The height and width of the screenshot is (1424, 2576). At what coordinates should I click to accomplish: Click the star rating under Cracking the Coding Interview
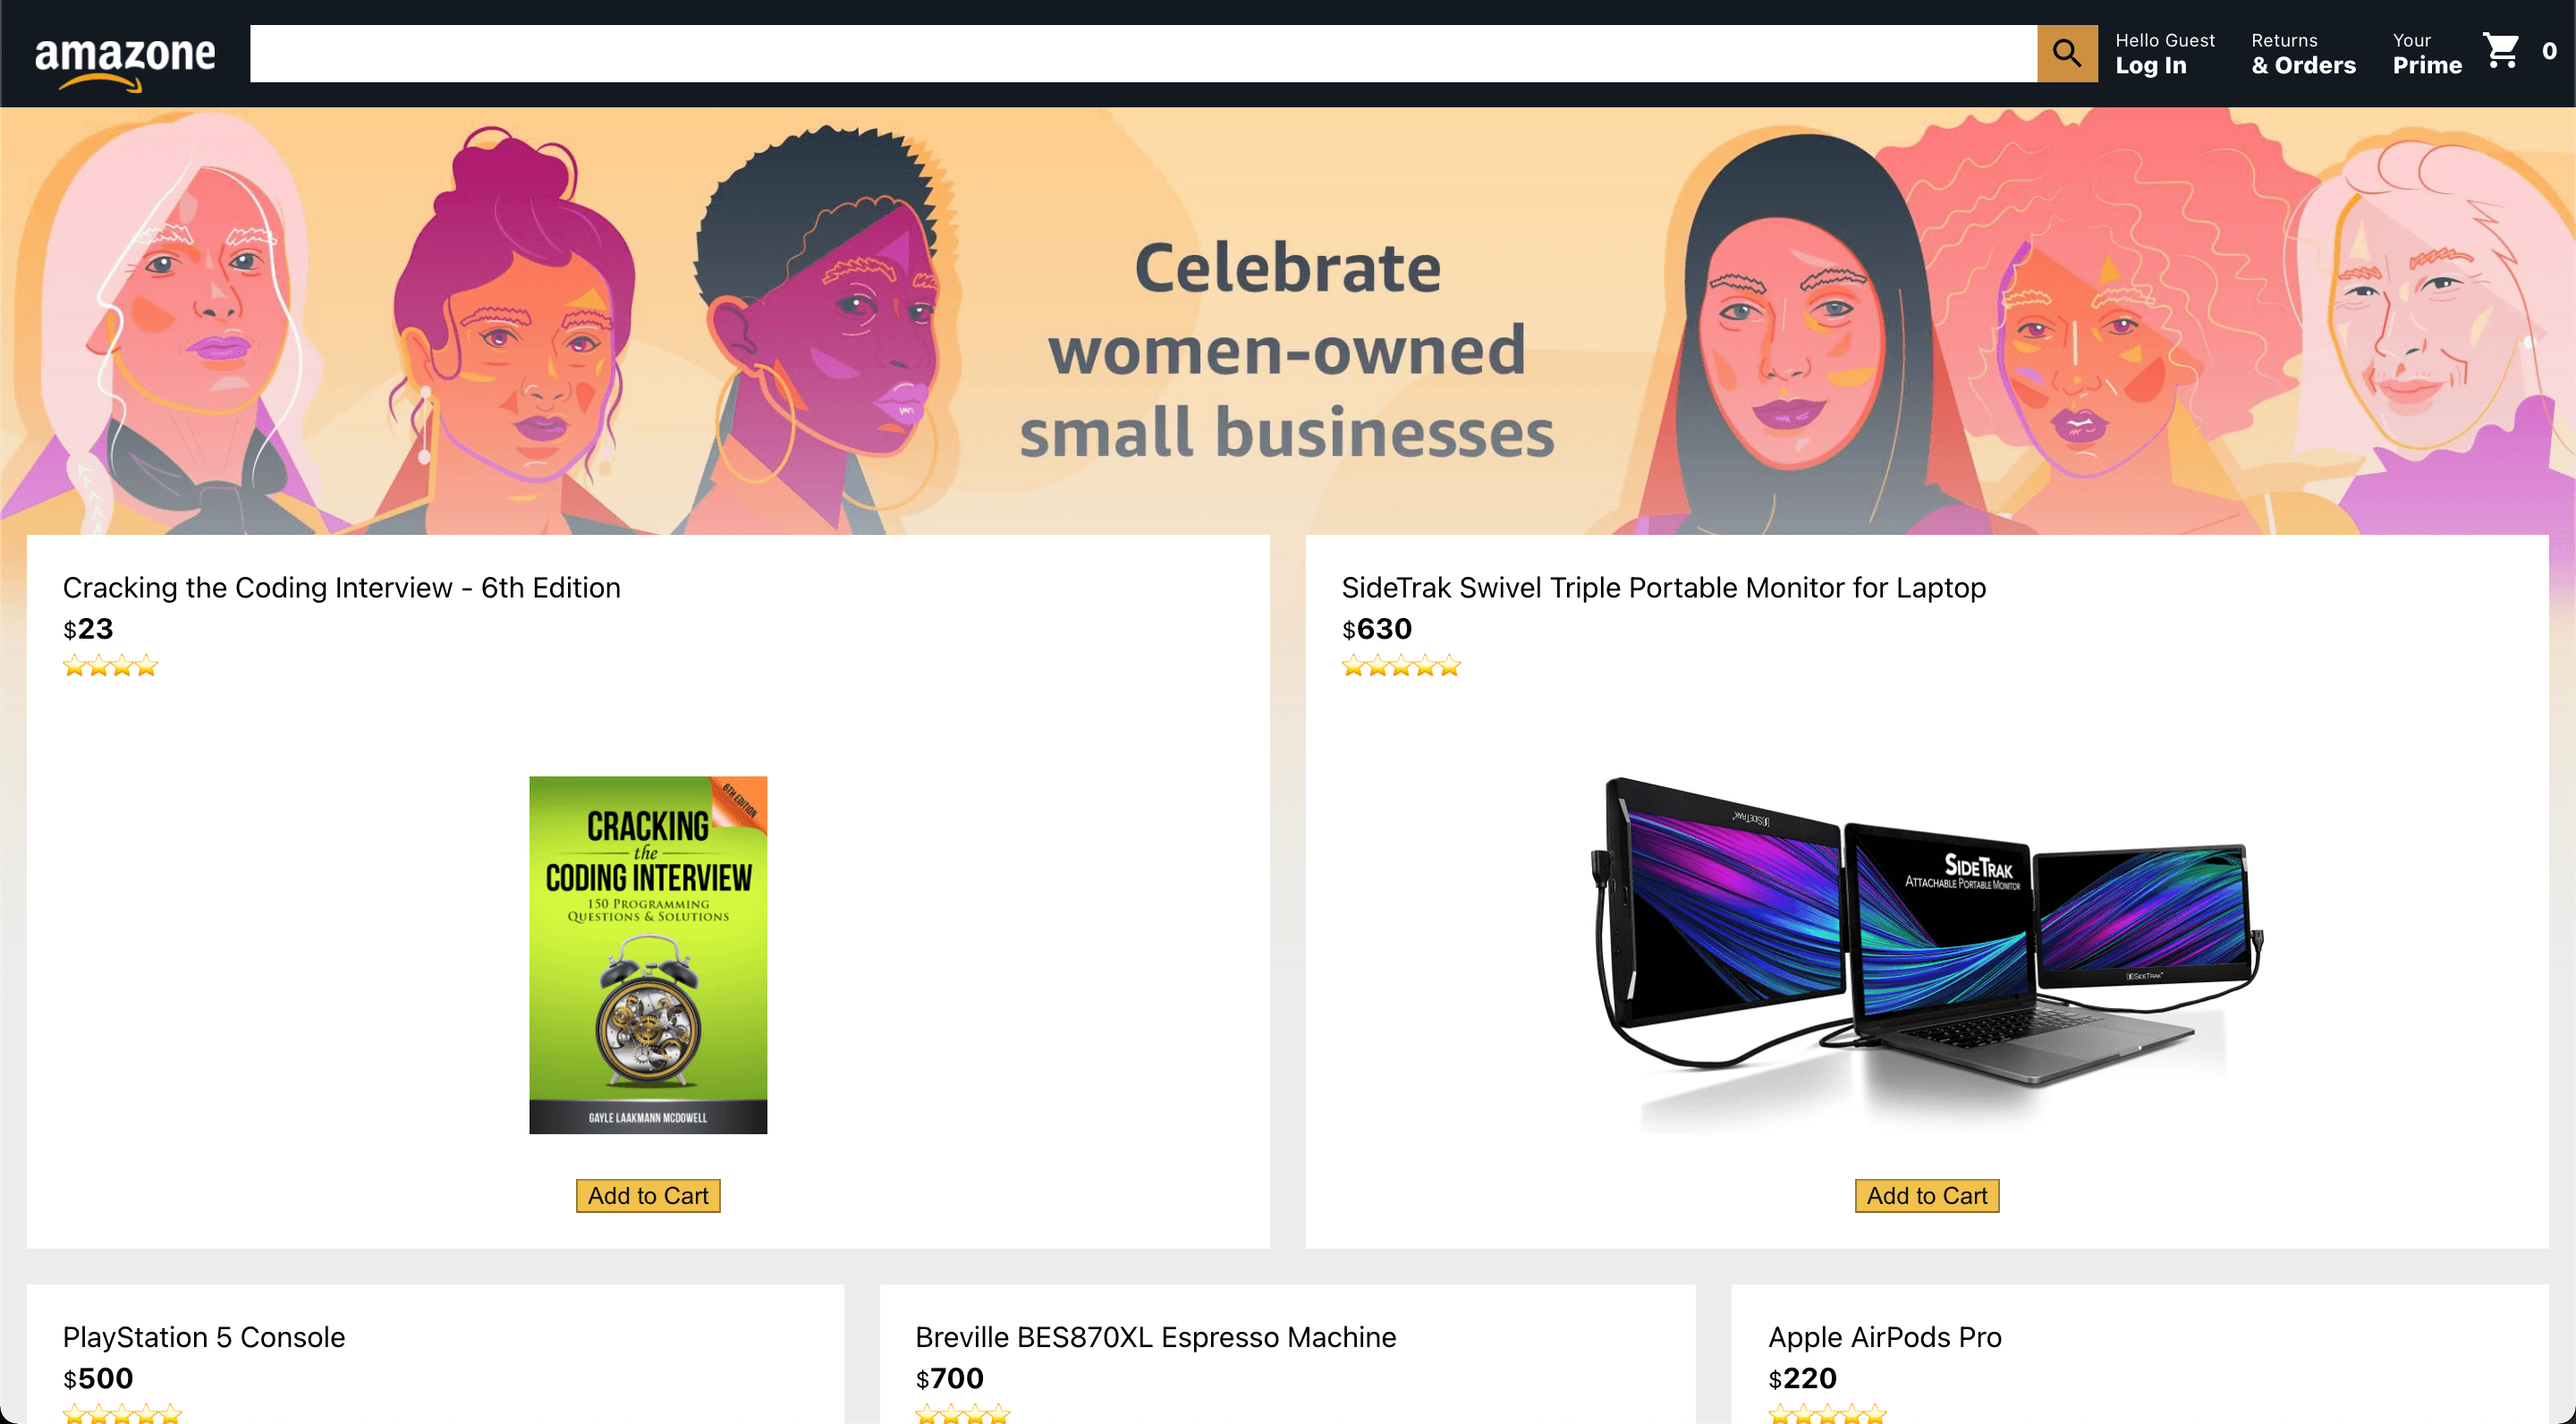tap(110, 666)
